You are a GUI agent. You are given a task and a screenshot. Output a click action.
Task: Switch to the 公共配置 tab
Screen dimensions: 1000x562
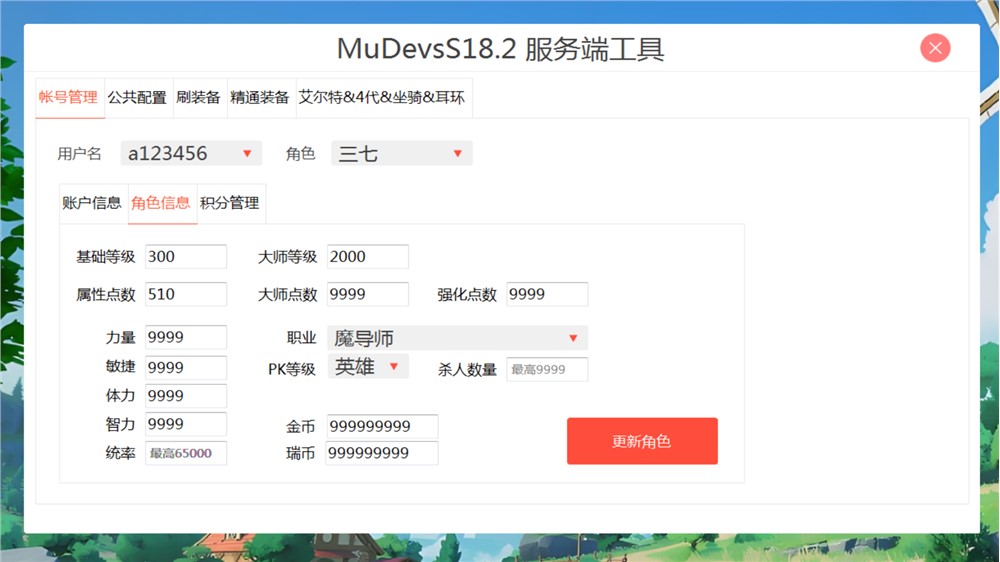pos(137,98)
